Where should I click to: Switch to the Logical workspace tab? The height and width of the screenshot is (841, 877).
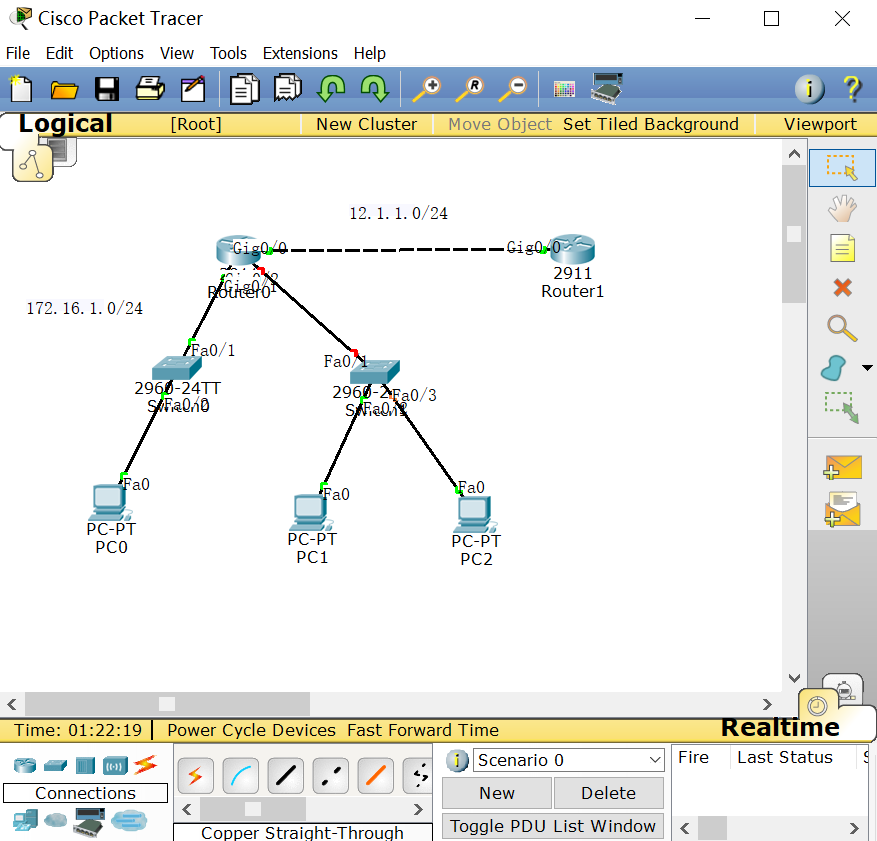(x=65, y=124)
